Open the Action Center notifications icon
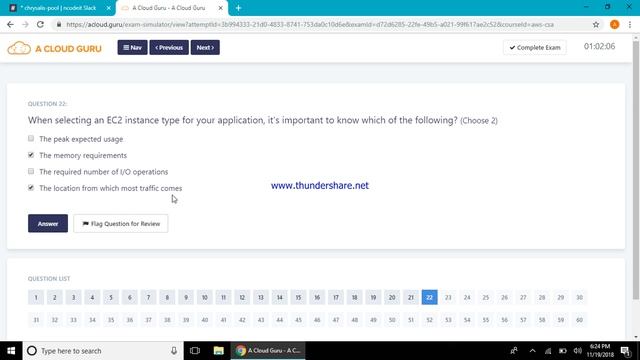 pyautogui.click(x=625, y=351)
